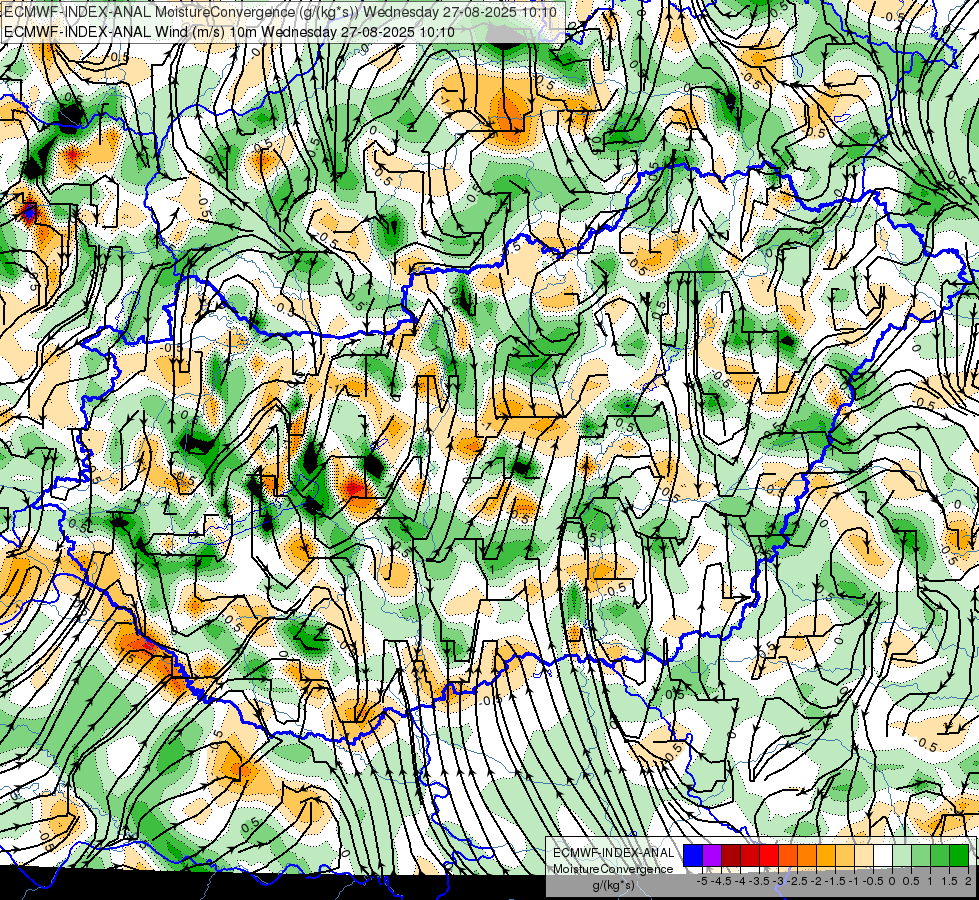Click the -4.5 legend scale value
Image resolution: width=979 pixels, height=900 pixels.
[721, 881]
